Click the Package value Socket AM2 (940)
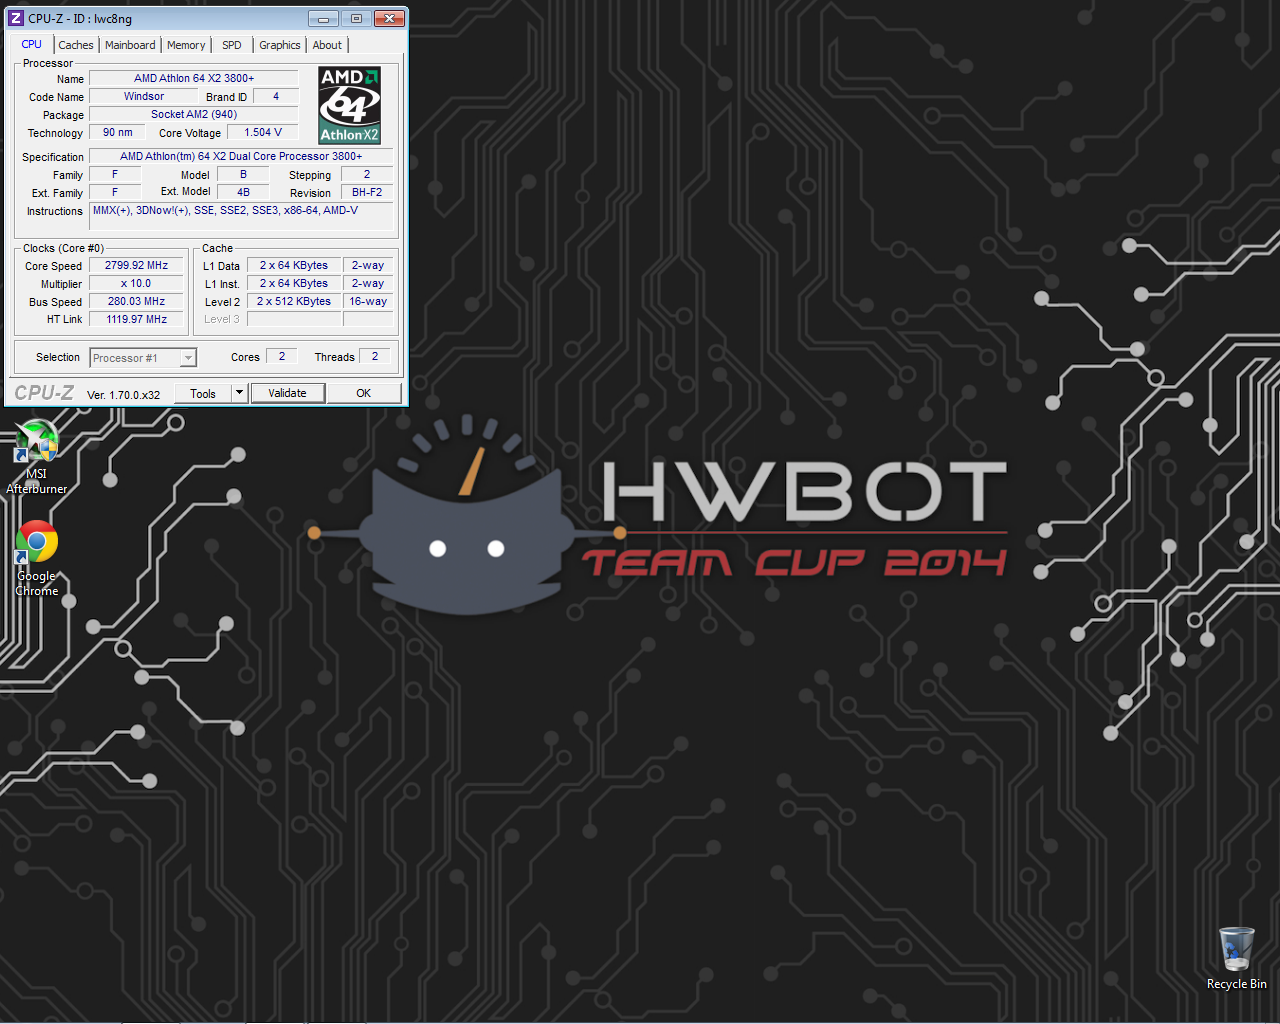 pos(194,114)
